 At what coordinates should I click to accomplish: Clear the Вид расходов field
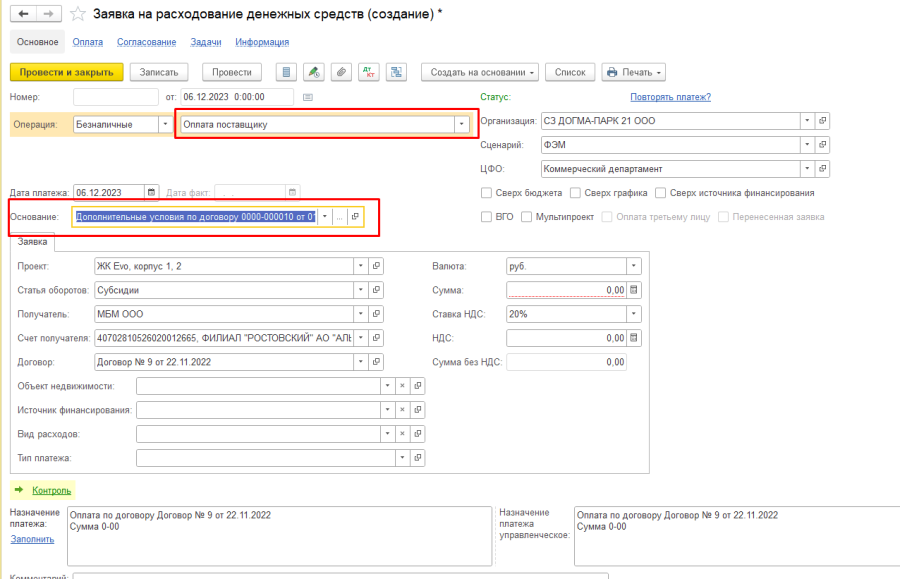pyautogui.click(x=401, y=434)
